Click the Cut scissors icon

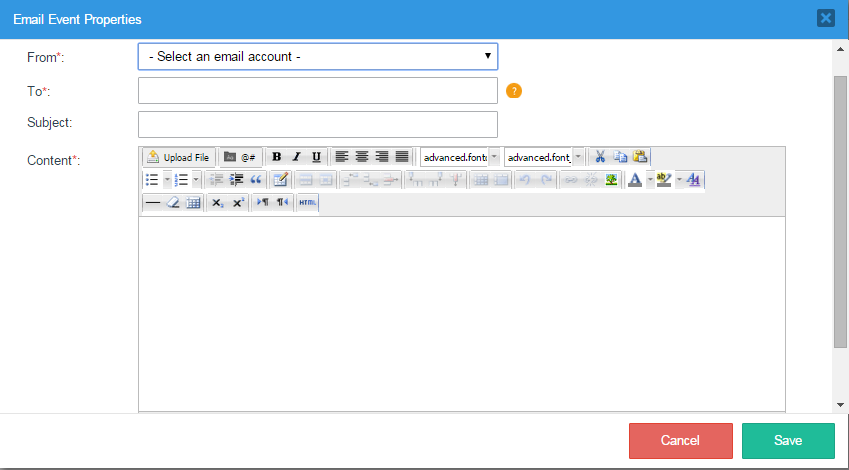pos(600,157)
